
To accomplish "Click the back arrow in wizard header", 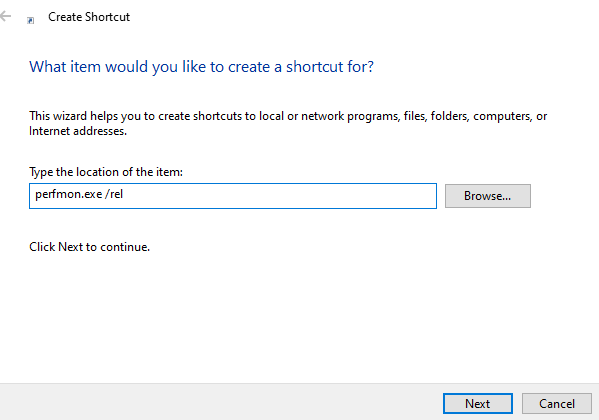I will [x=5, y=16].
